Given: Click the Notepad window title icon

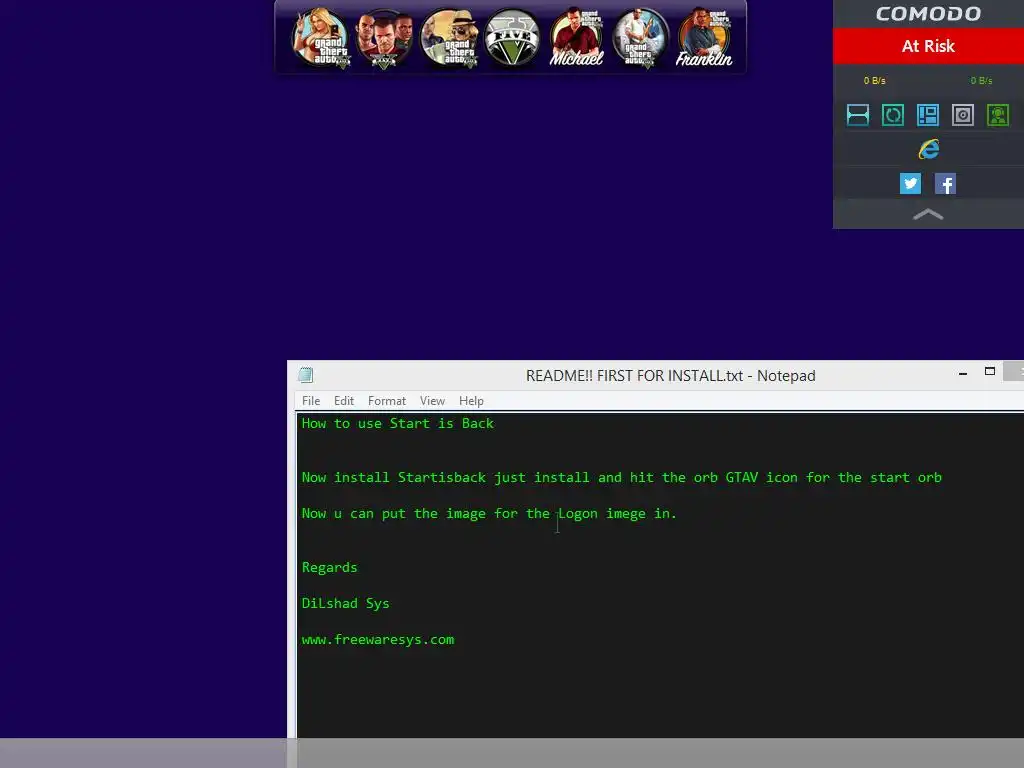Looking at the screenshot, I should [306, 375].
